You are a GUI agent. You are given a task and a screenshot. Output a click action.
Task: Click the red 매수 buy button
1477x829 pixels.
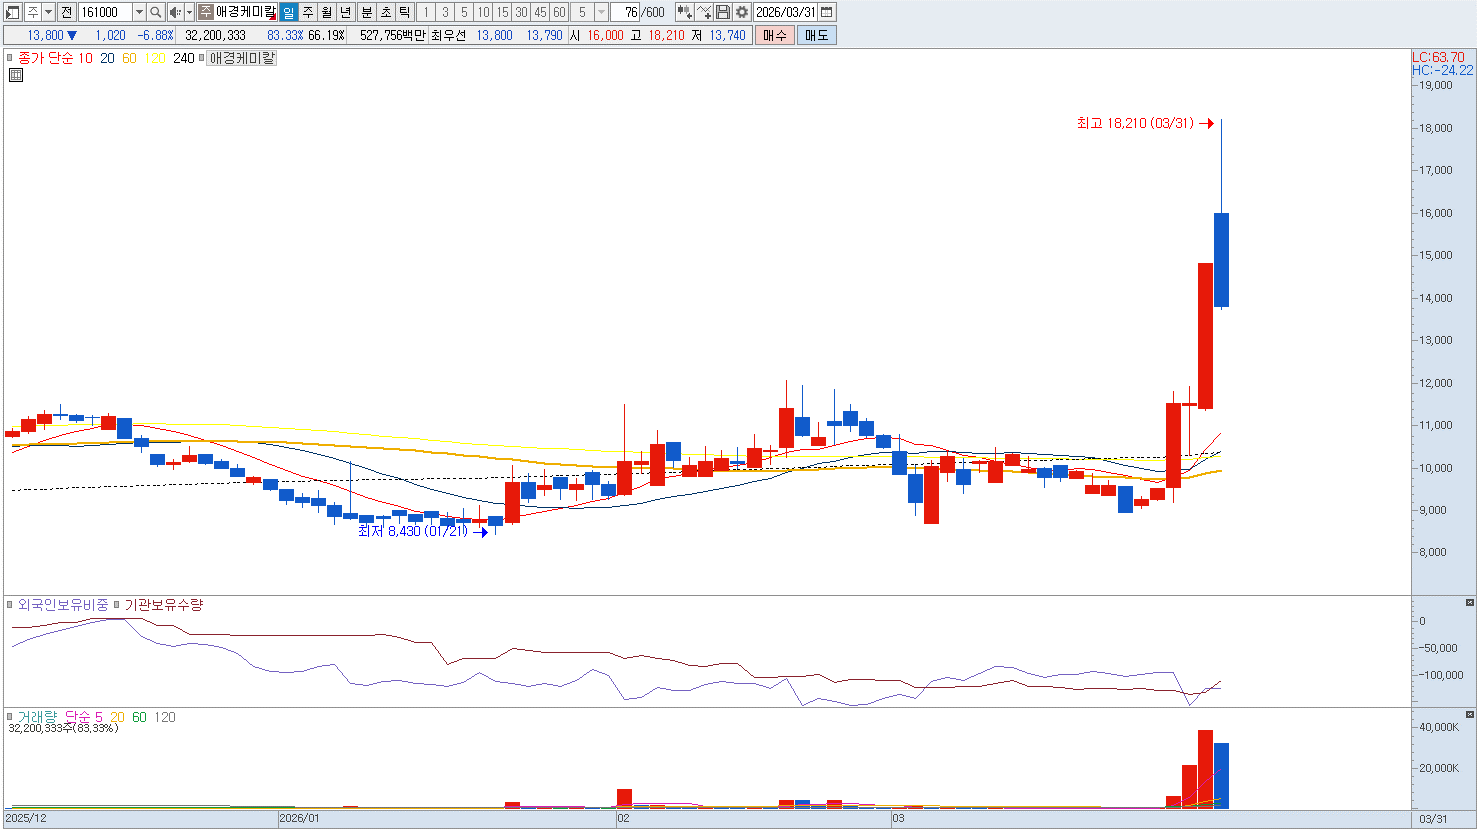(775, 35)
